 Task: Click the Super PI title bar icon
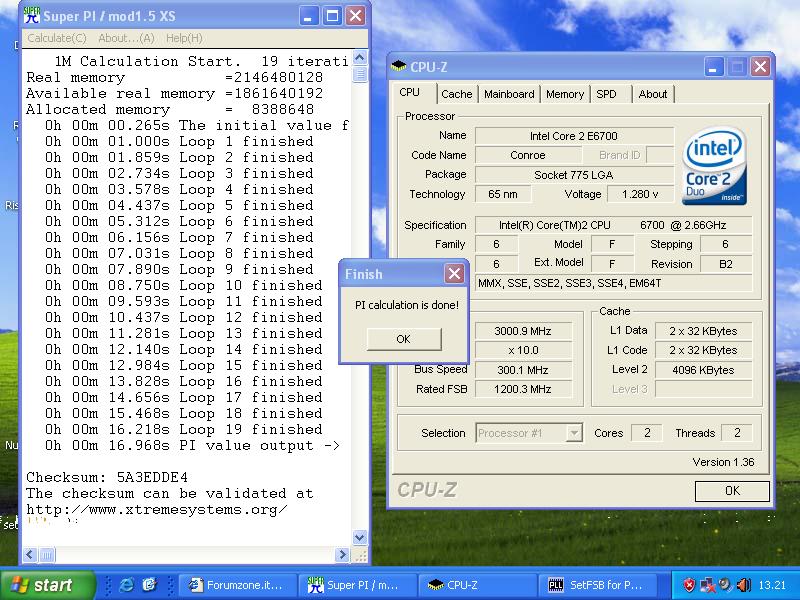tap(32, 15)
